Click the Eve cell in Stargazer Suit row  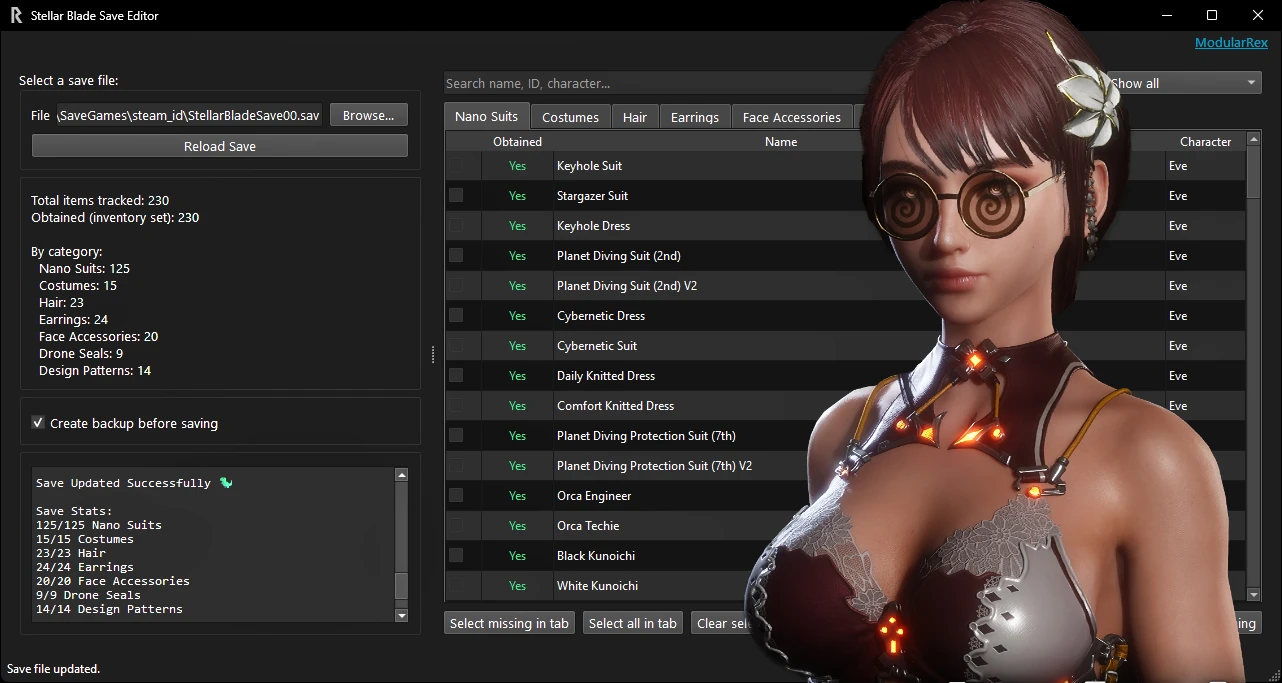tap(1178, 196)
